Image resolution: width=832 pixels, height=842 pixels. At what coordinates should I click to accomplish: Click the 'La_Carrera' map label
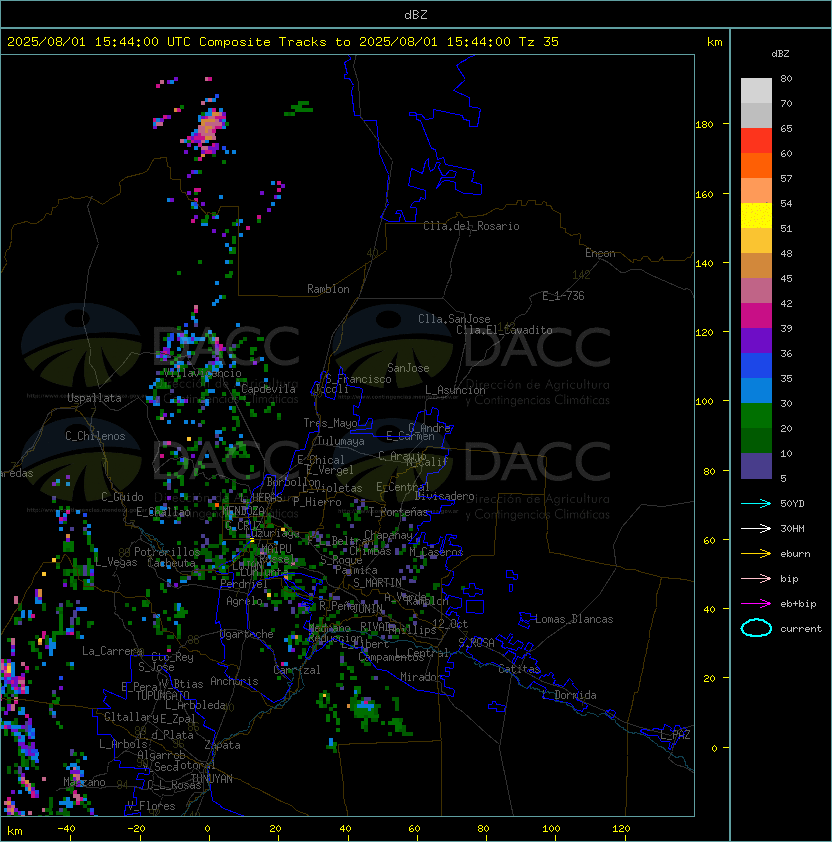112,651
